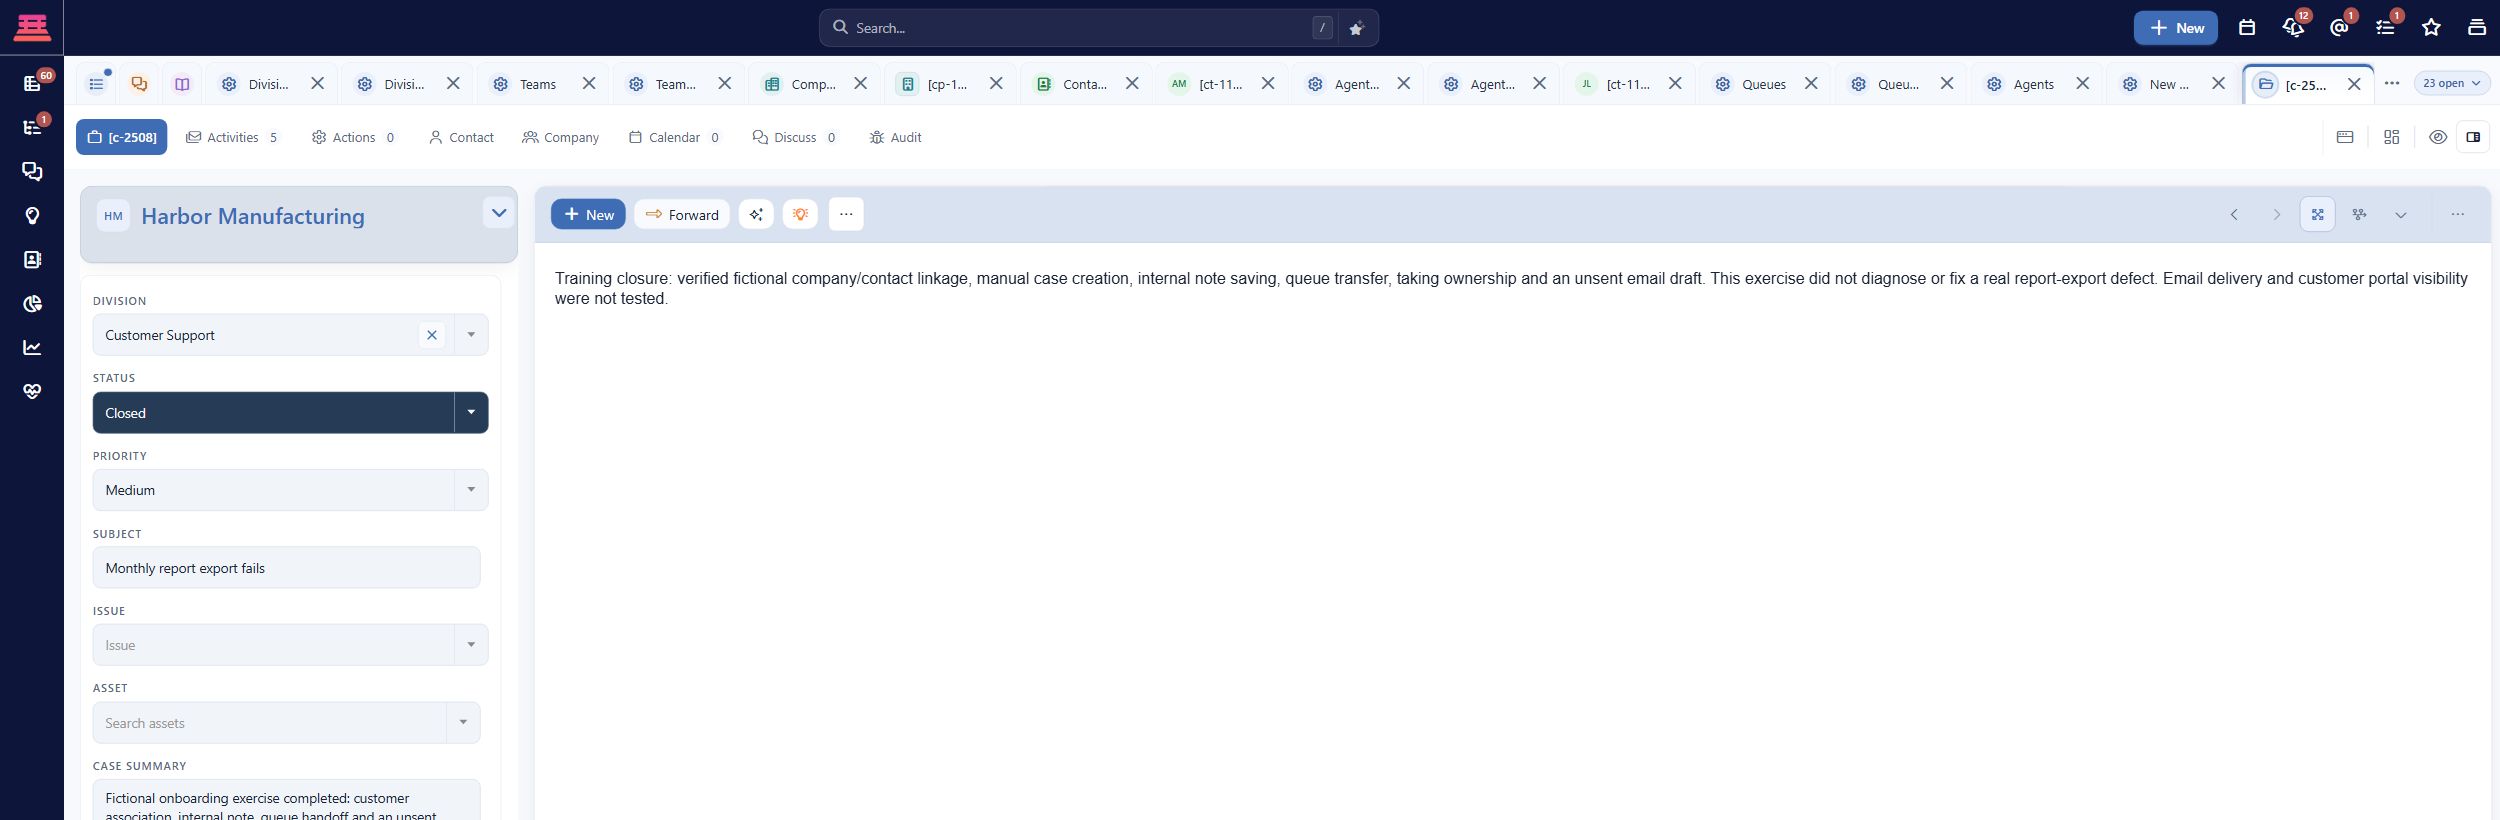
Task: Click New button in message toolbar
Action: [x=588, y=214]
